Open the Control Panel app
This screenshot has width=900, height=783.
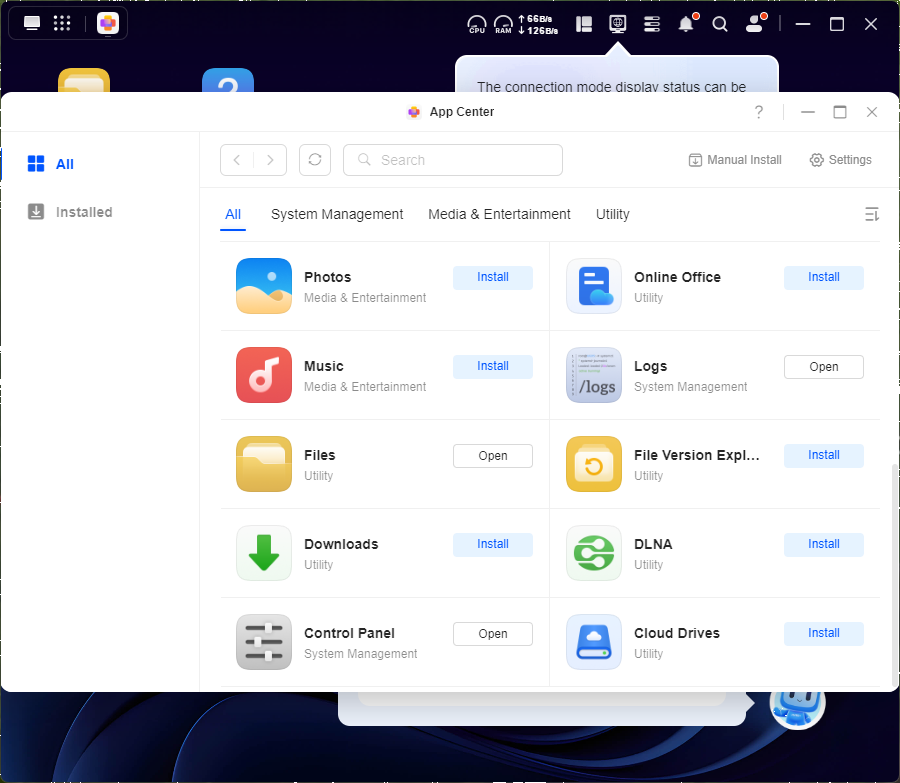click(493, 634)
